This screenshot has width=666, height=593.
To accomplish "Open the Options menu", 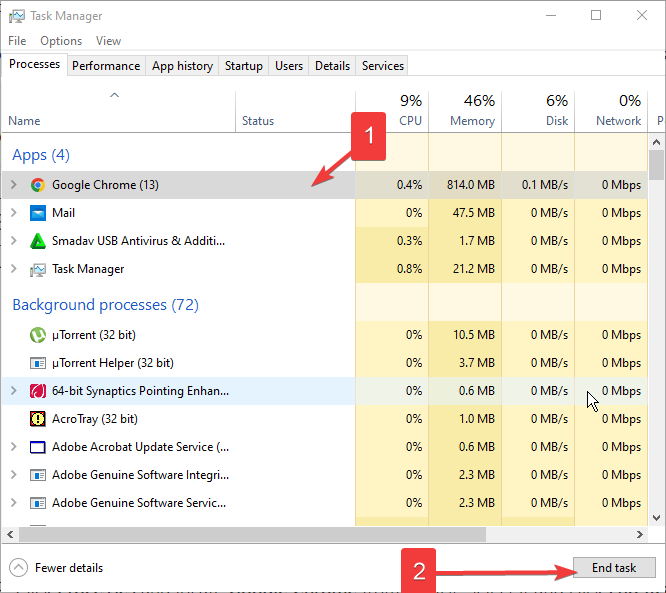I will [x=61, y=41].
